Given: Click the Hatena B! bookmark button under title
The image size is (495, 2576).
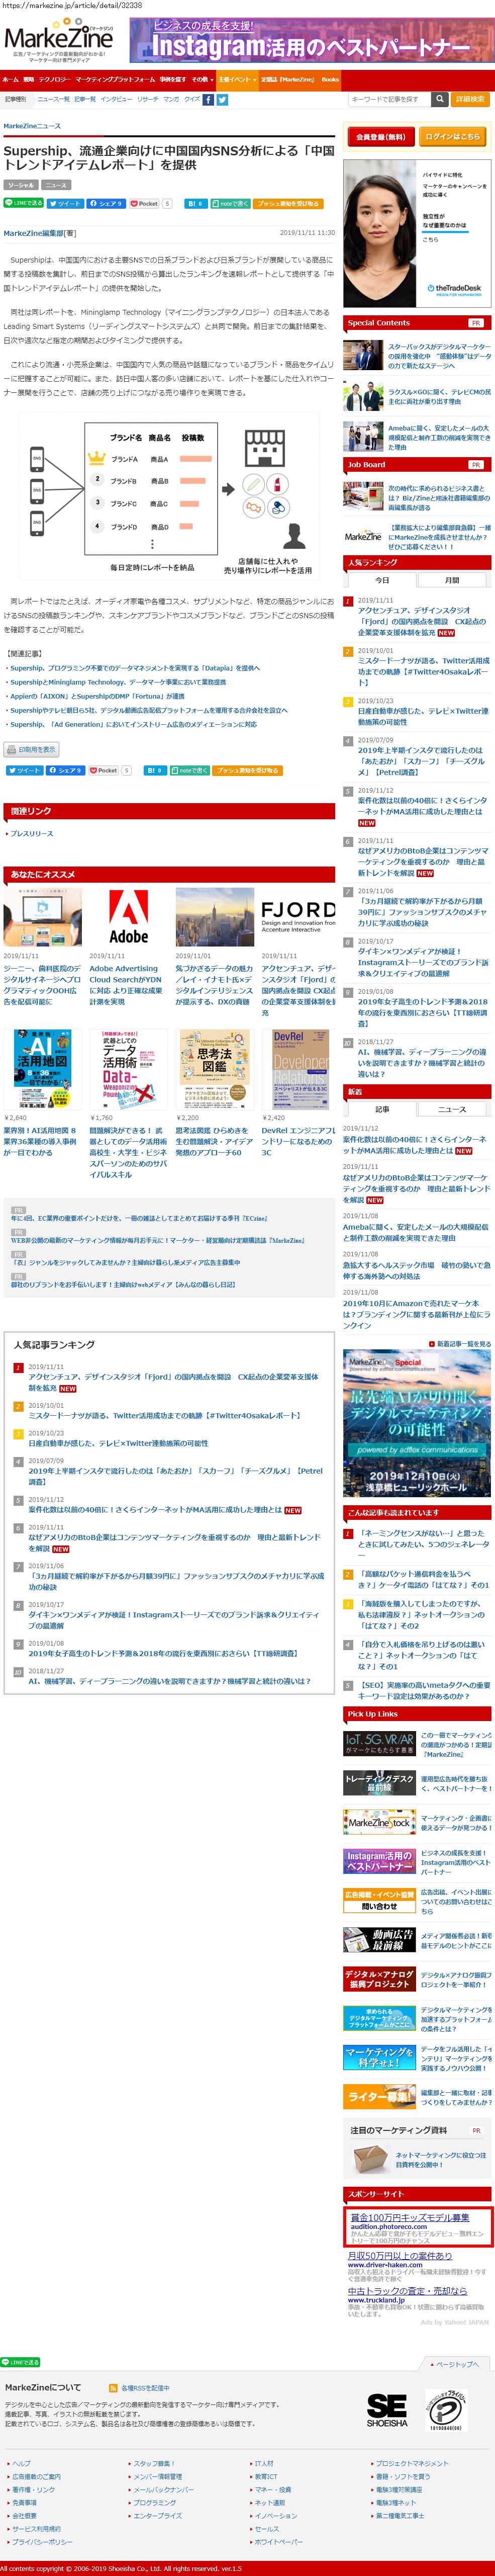Looking at the screenshot, I should click(196, 203).
